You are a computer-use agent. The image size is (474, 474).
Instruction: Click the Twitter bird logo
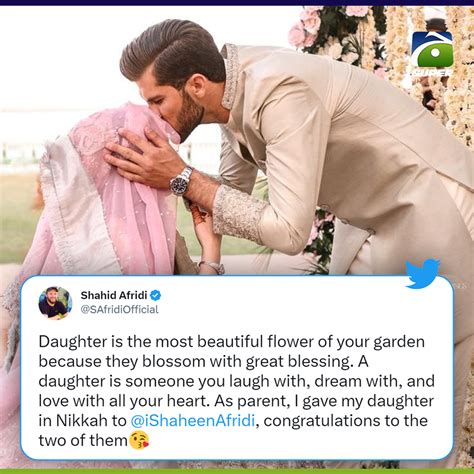tap(422, 273)
